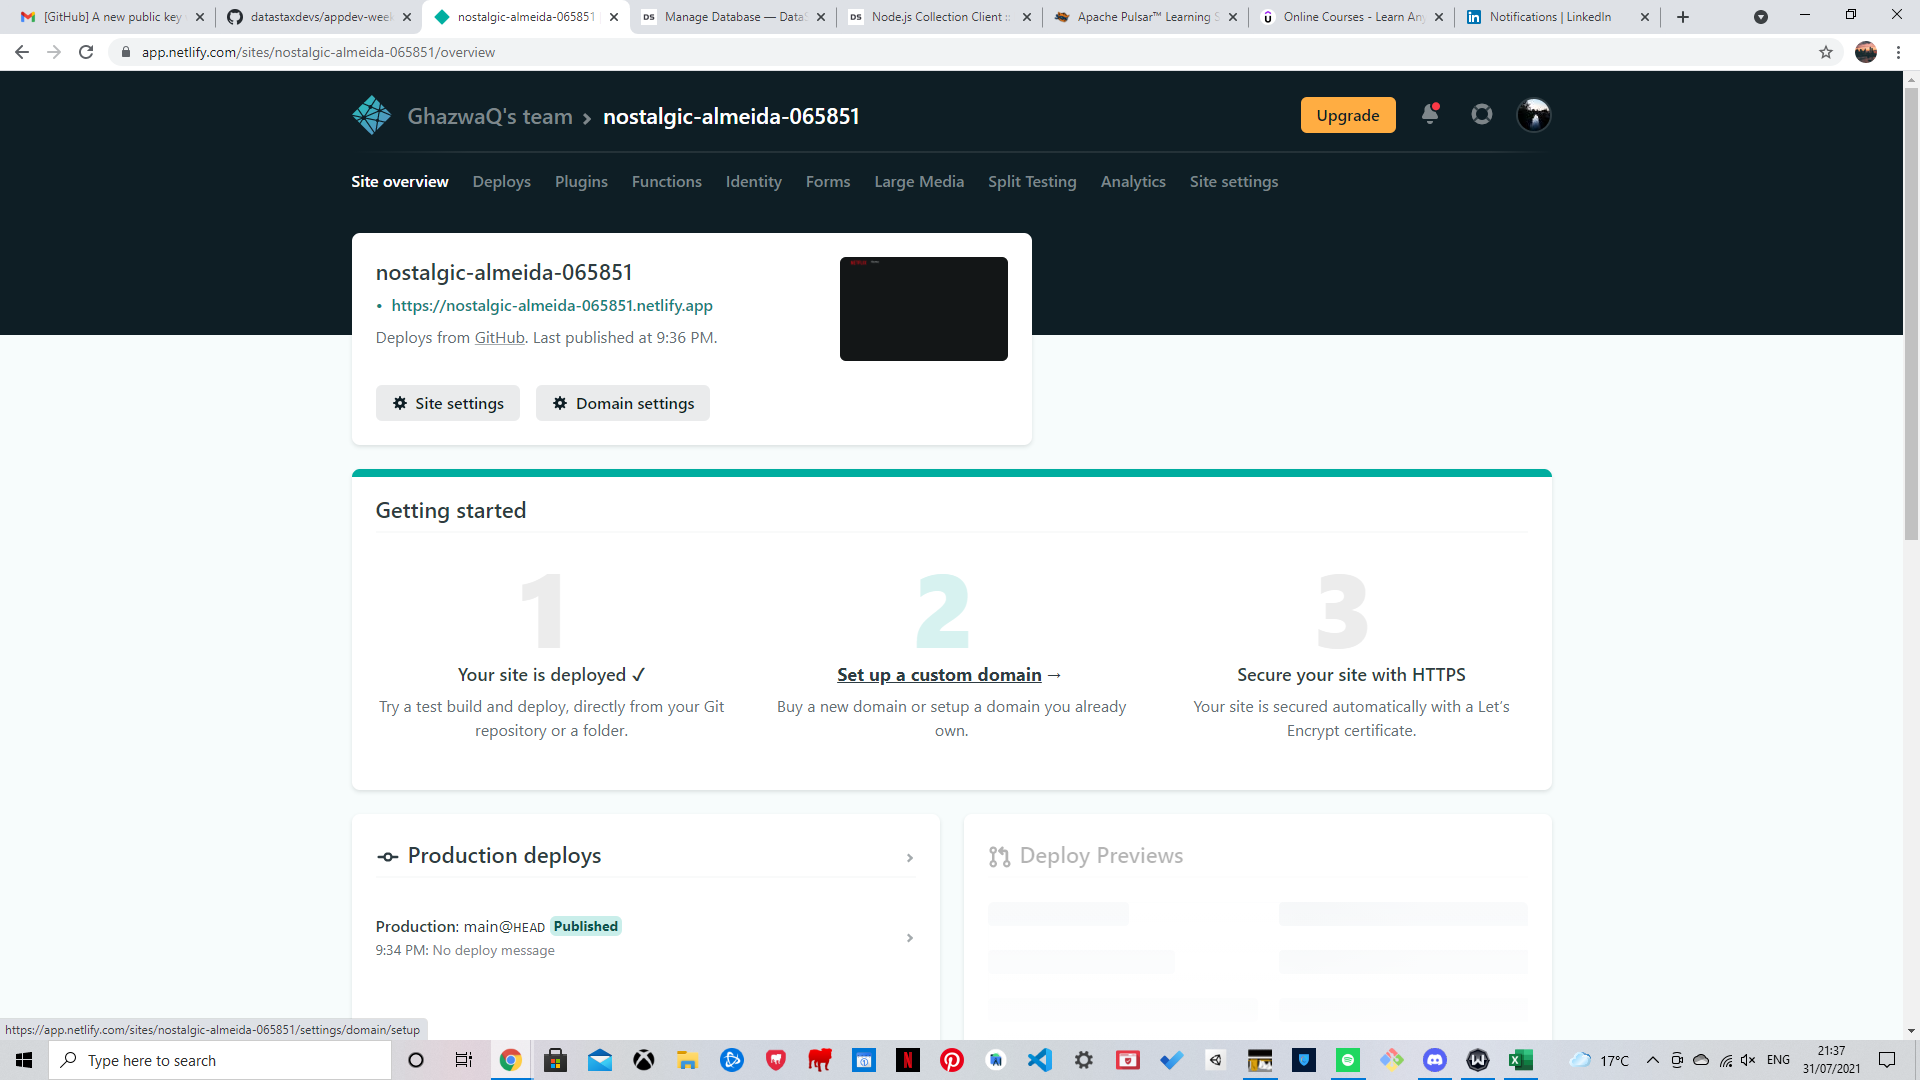
Task: Open Visual Studio Code from the taskbar
Action: pos(1040,1060)
